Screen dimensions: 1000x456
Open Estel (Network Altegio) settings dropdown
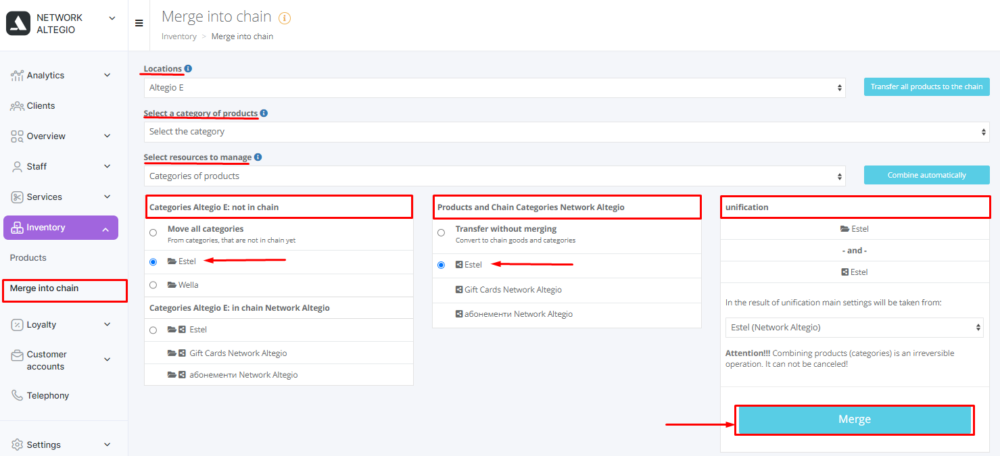pyautogui.click(x=855, y=328)
